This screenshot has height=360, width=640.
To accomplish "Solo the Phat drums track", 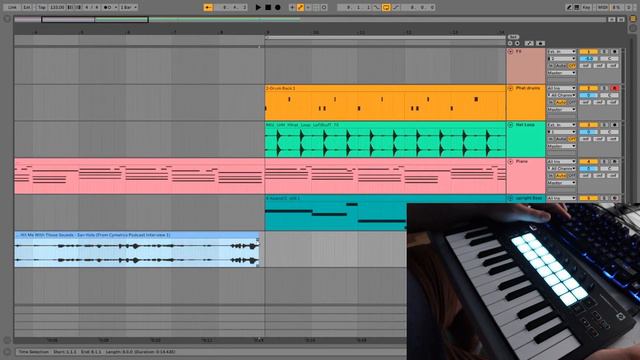I will pos(604,88).
